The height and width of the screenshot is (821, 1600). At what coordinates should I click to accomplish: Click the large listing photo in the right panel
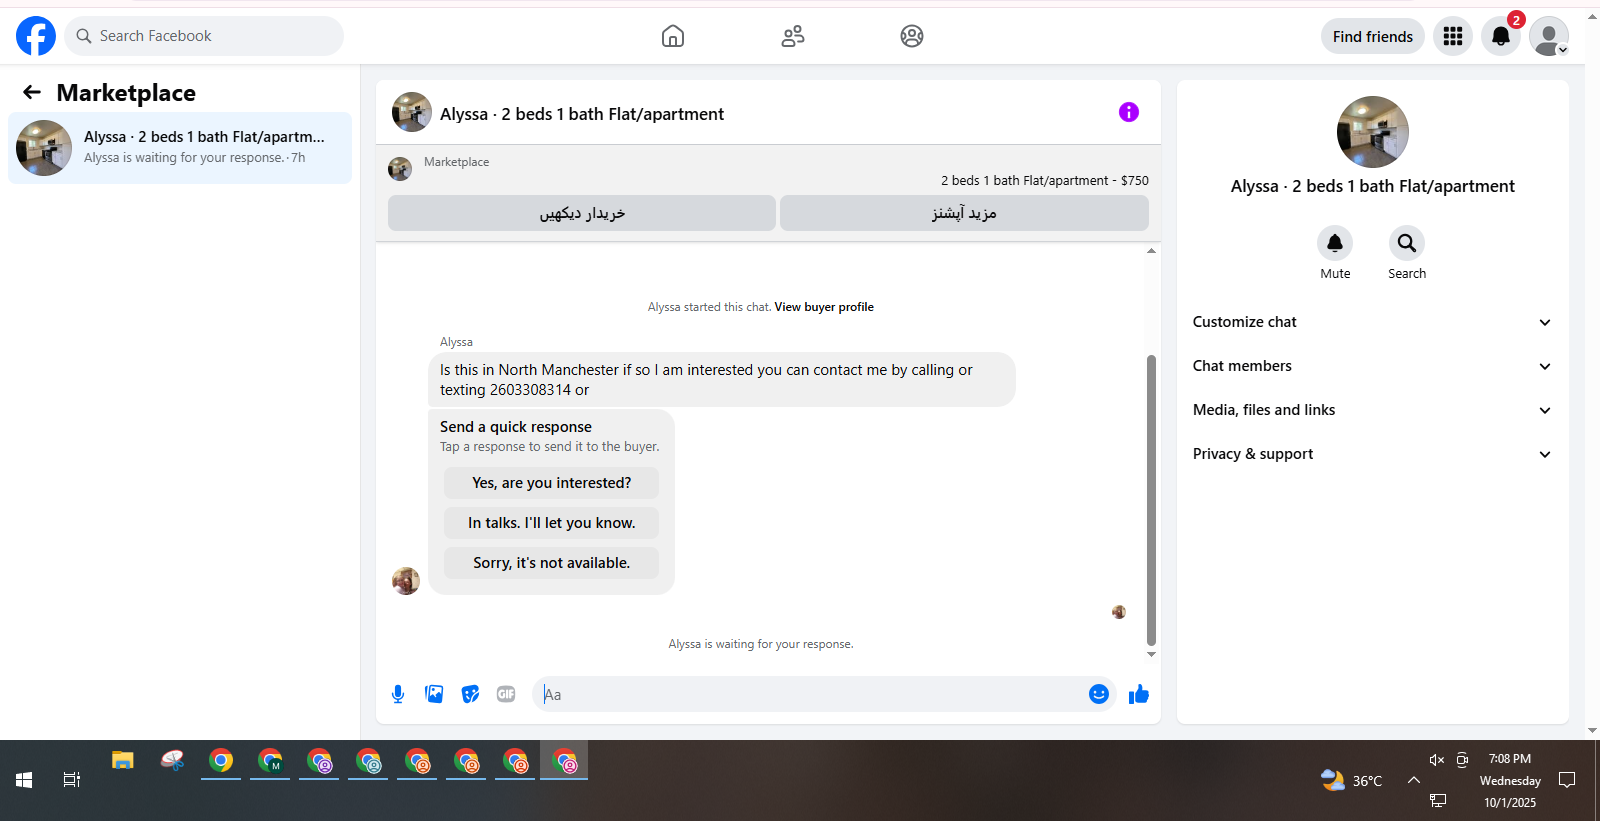[1373, 132]
